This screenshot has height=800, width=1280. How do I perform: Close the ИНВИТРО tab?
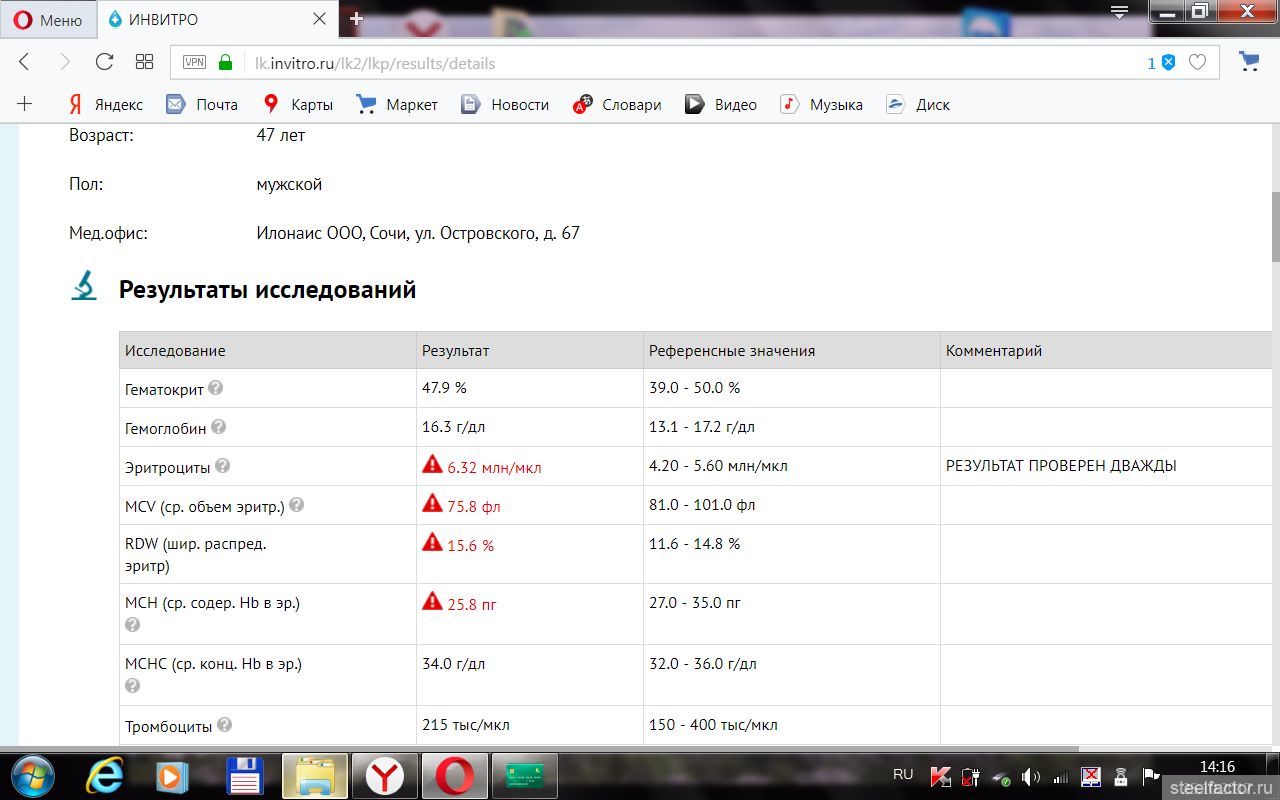tap(320, 20)
